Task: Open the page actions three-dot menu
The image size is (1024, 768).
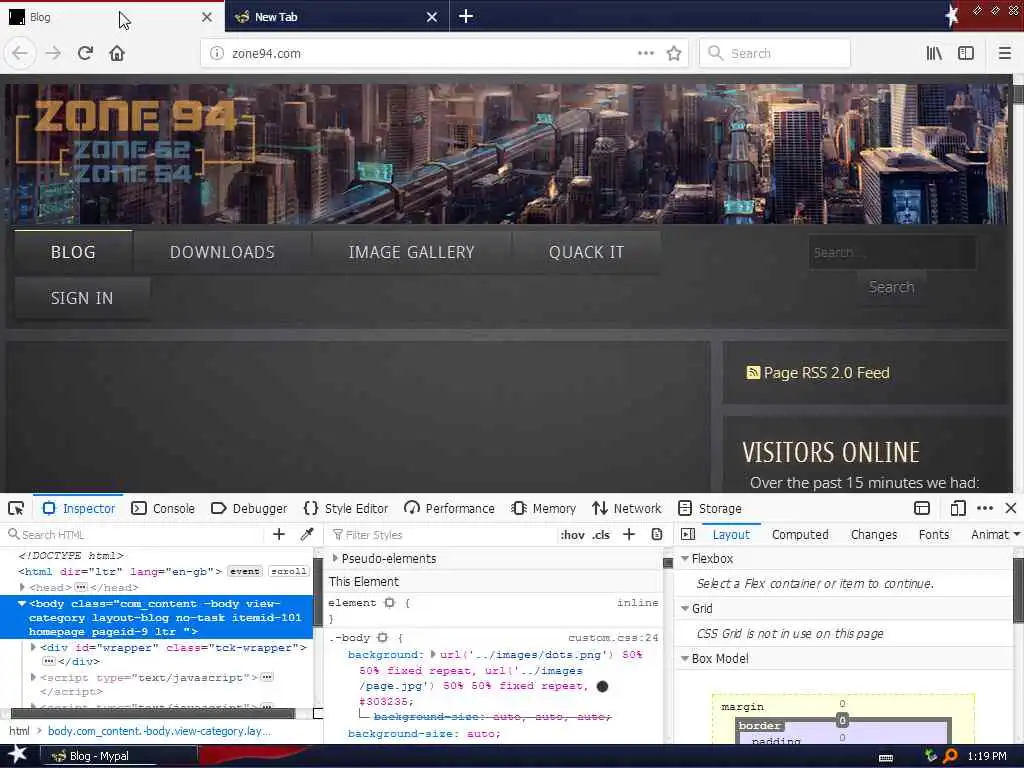Action: (x=645, y=53)
